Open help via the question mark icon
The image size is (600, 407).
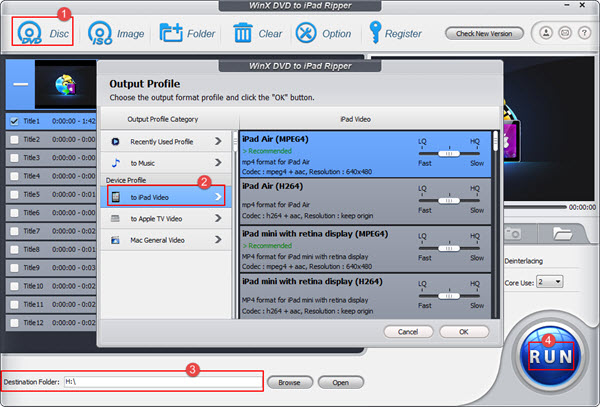[x=584, y=33]
